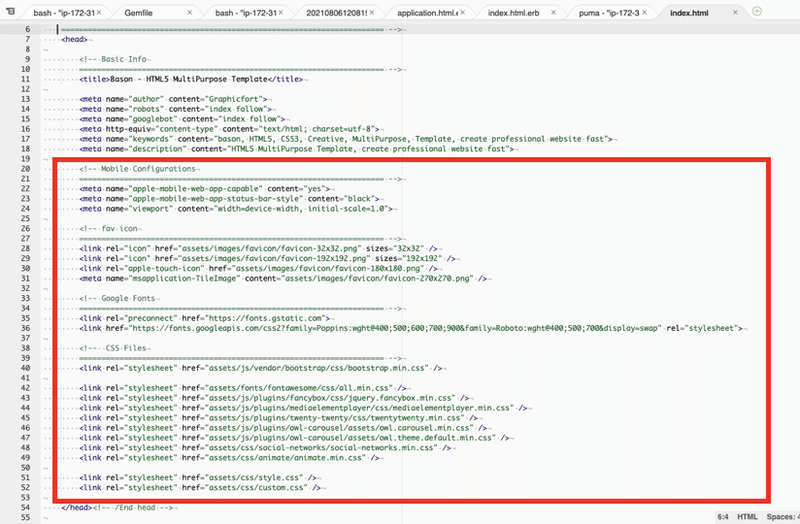
Task: Click the custom.css link line
Action: (x=200, y=488)
